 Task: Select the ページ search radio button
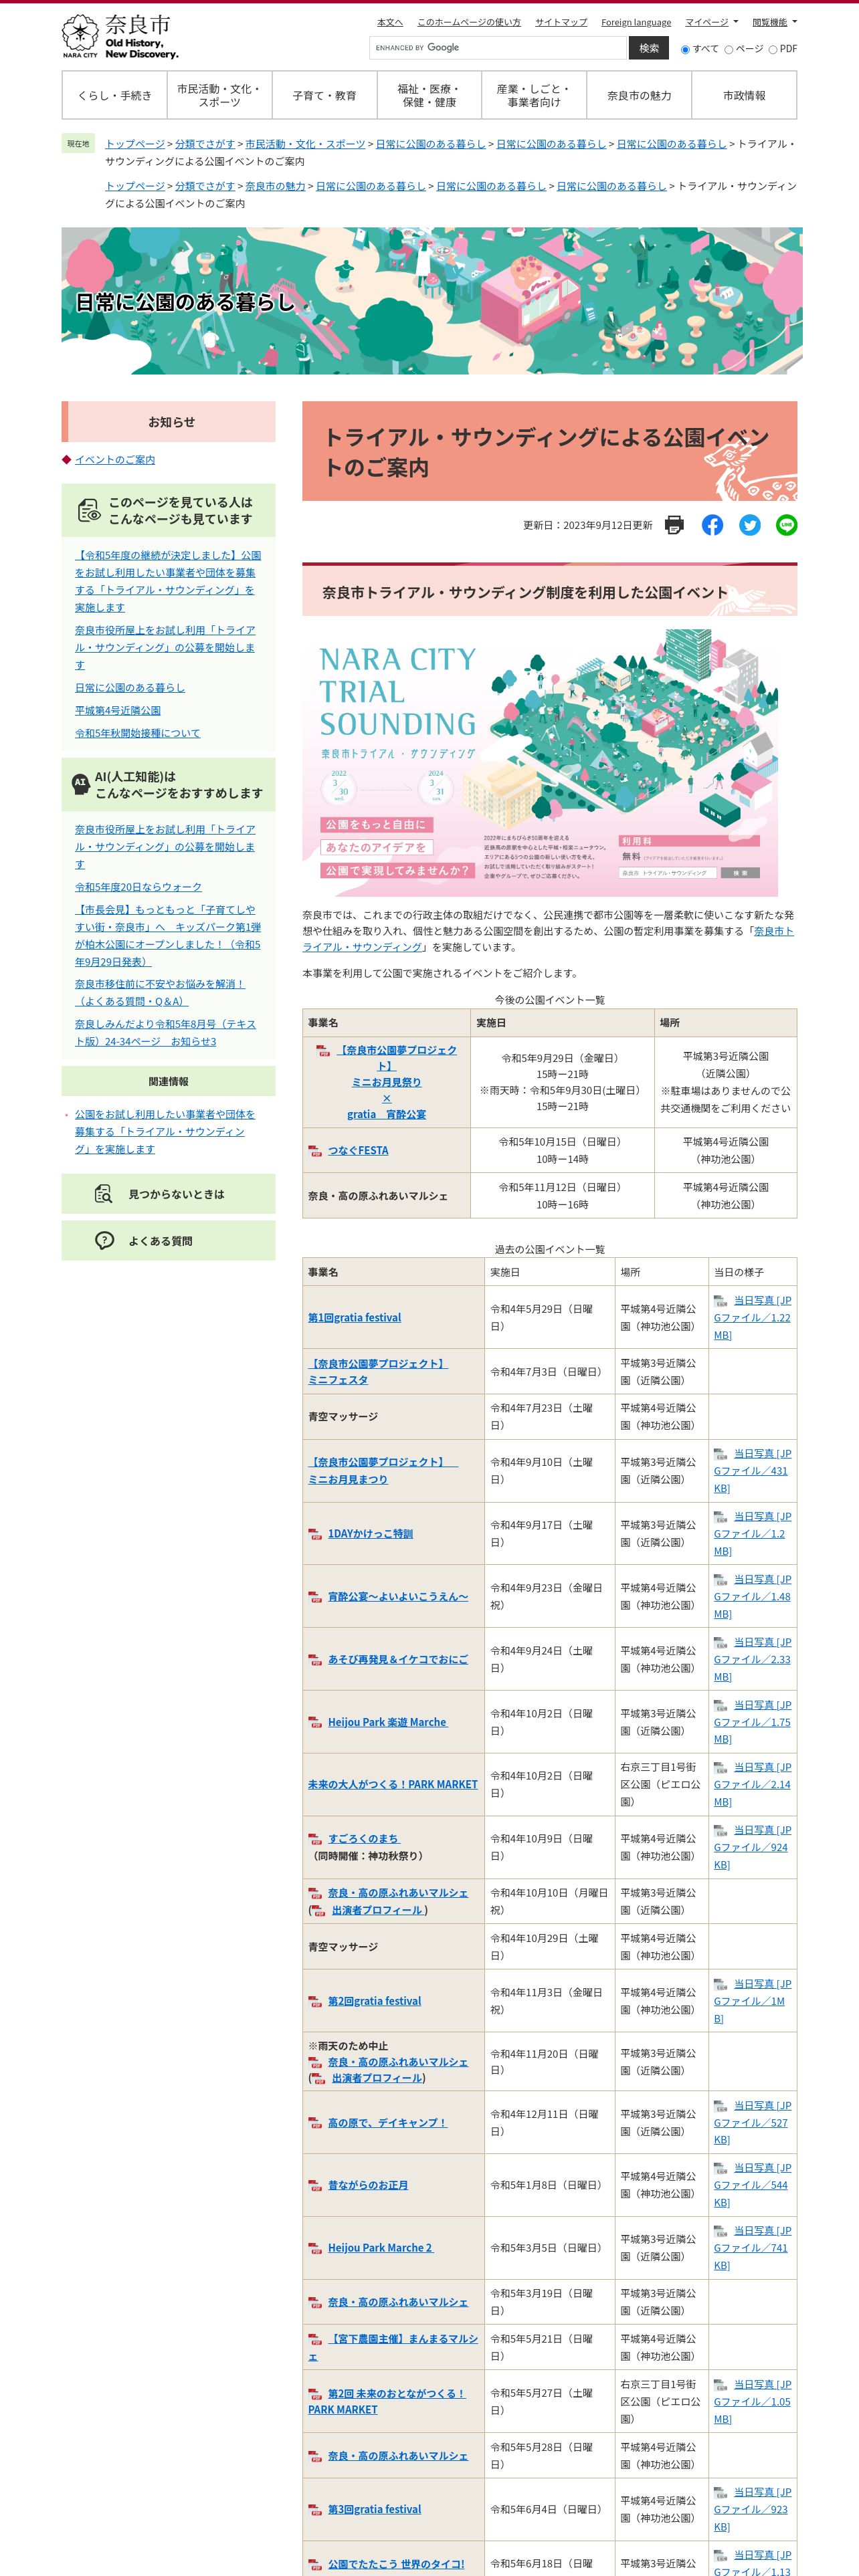tap(728, 49)
